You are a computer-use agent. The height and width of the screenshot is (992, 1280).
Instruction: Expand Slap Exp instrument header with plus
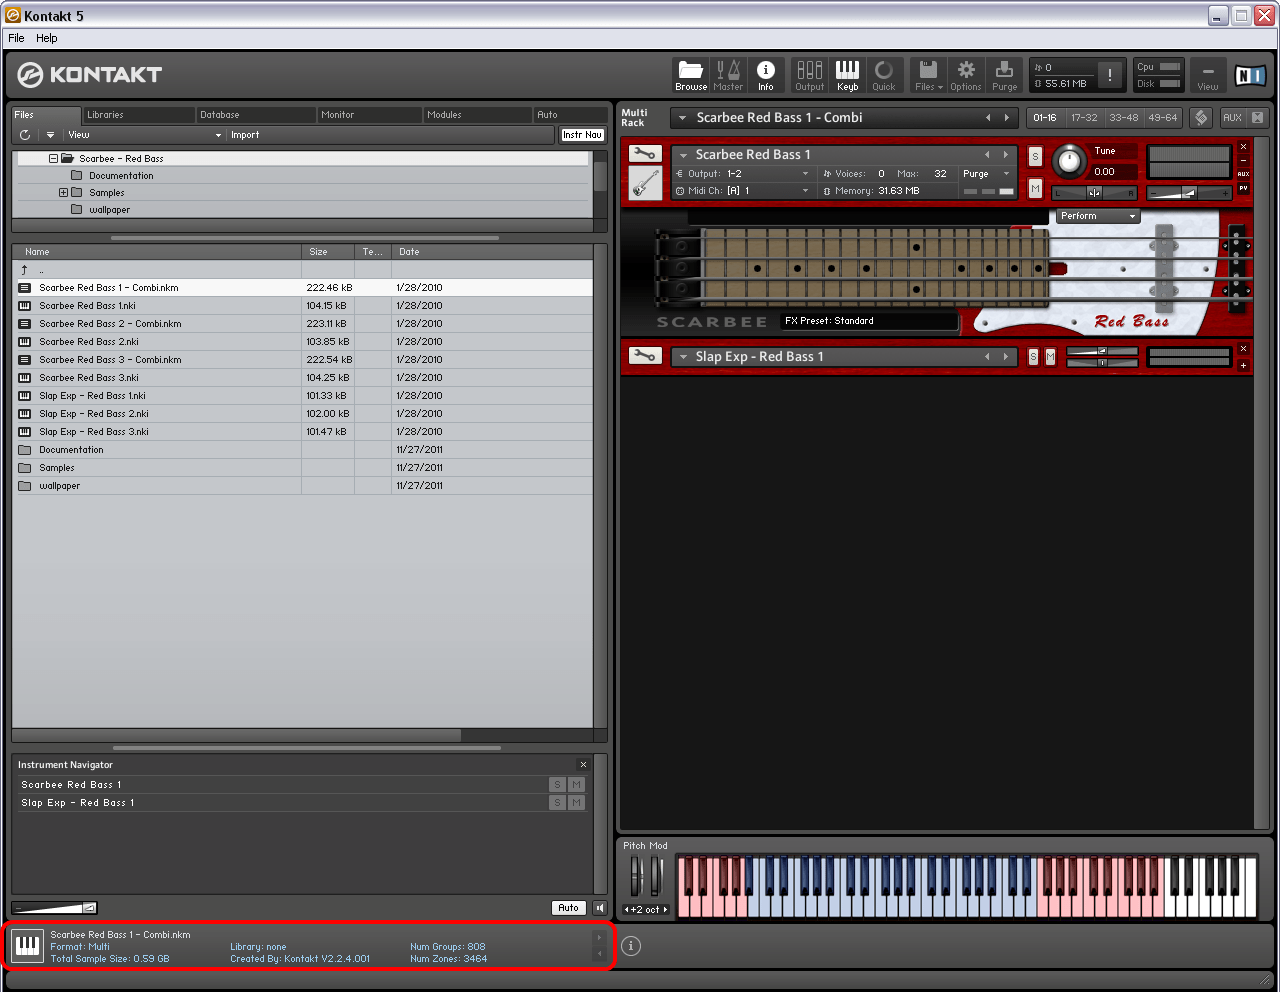(1243, 365)
